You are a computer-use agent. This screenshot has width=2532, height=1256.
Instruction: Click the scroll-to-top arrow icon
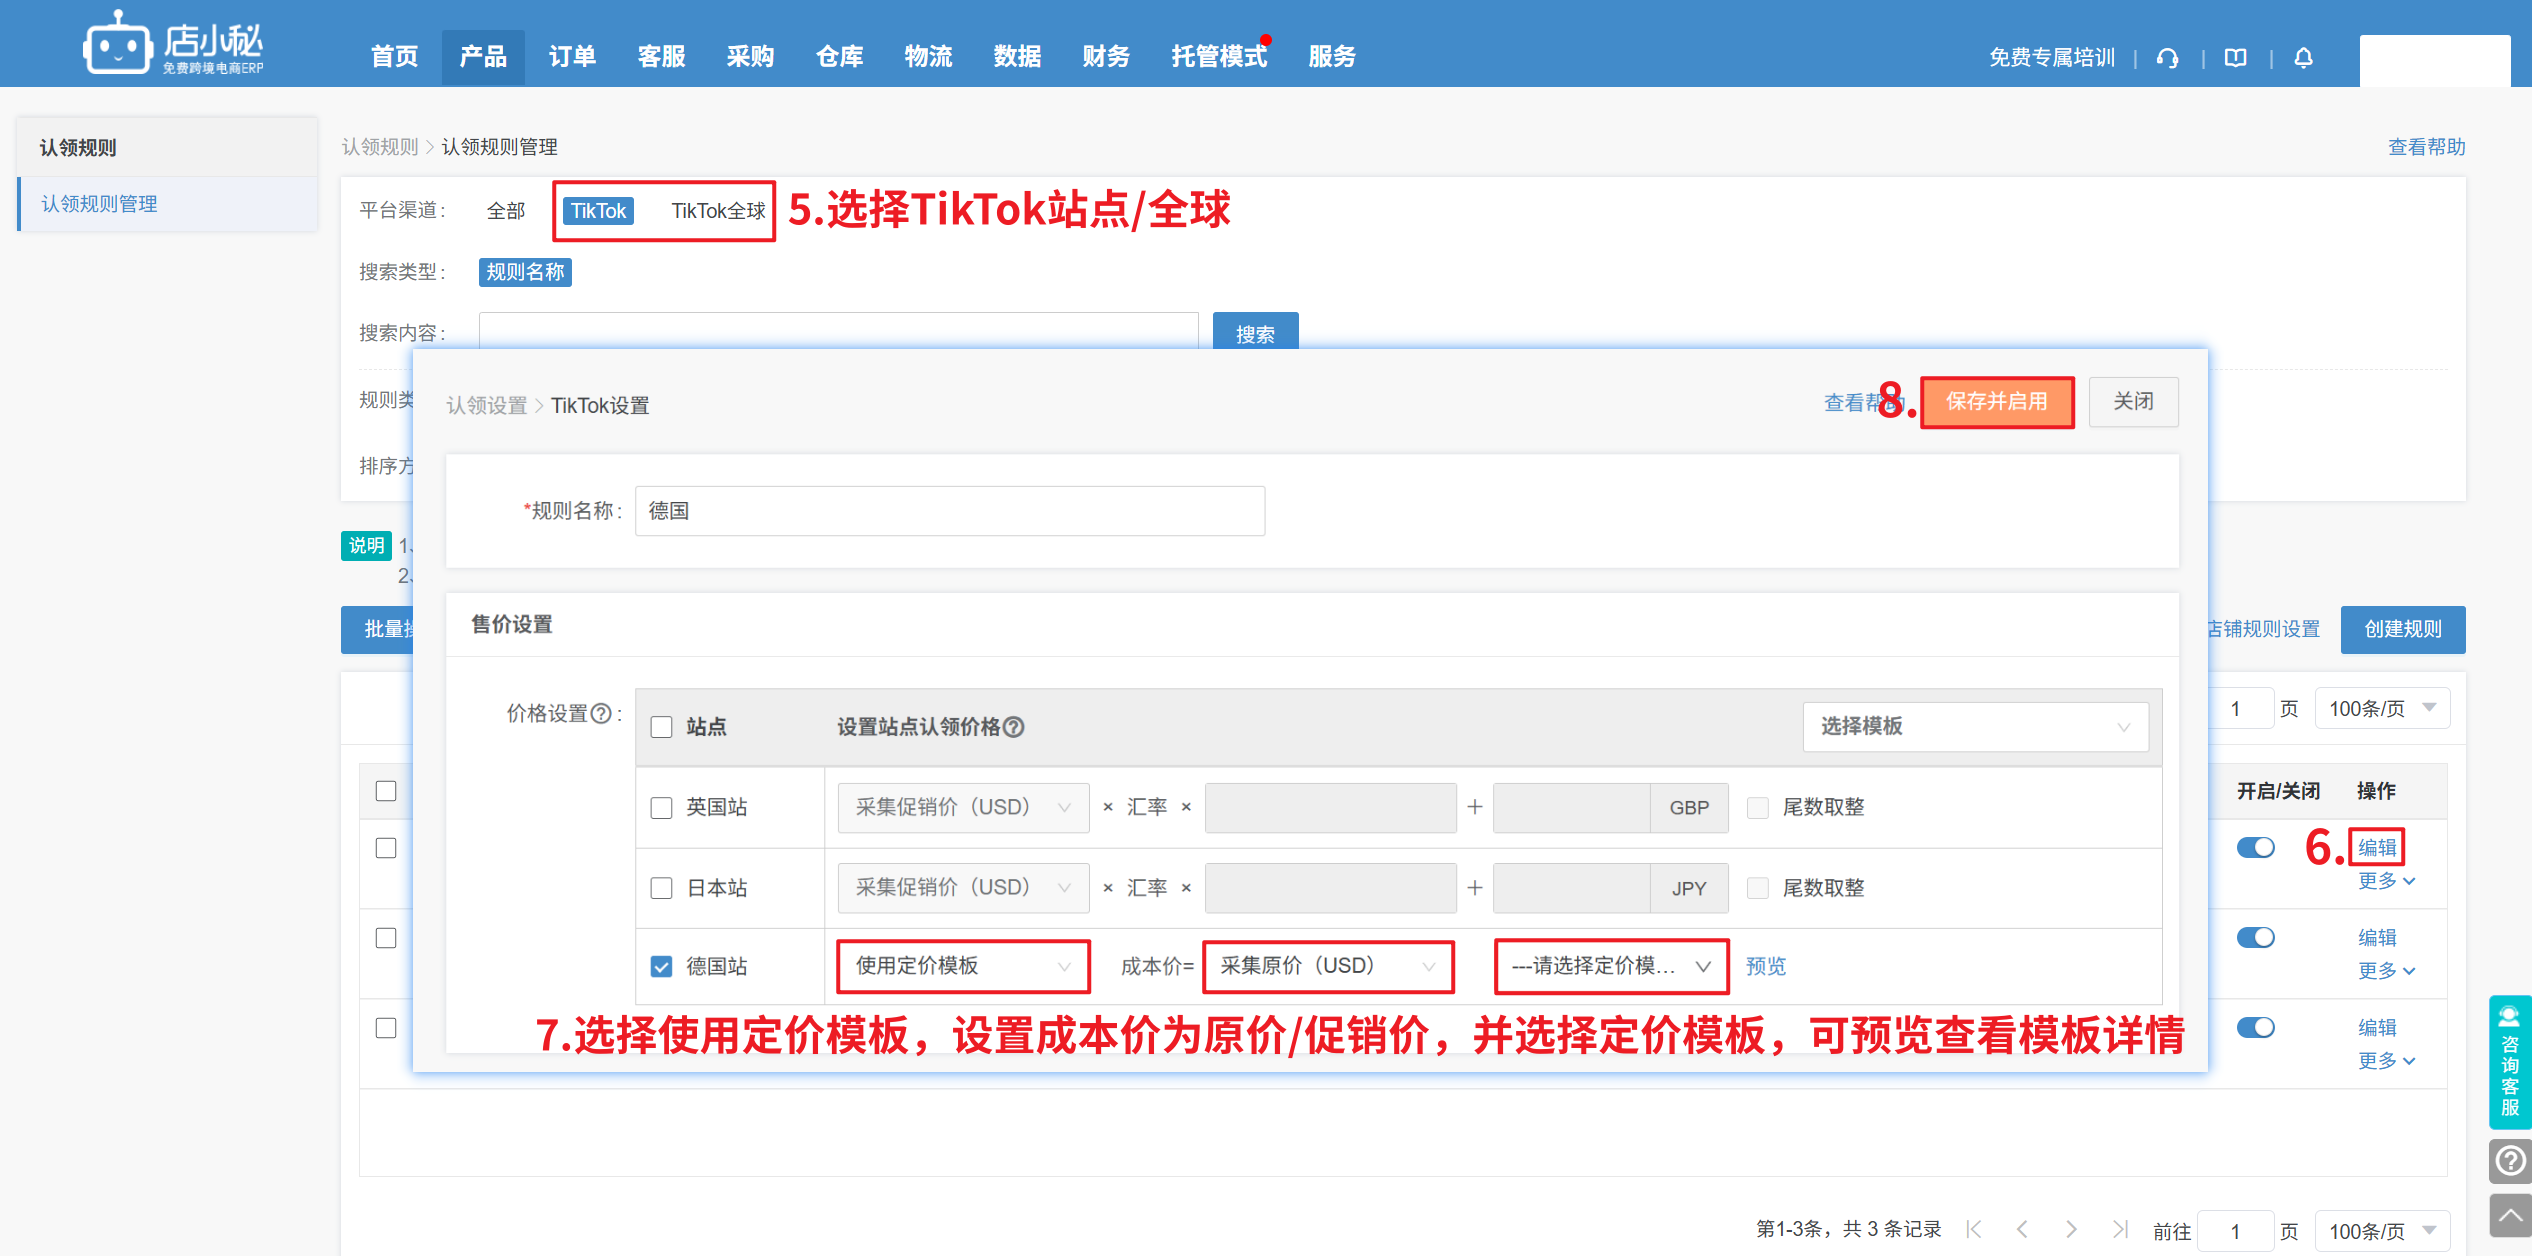[2510, 1215]
